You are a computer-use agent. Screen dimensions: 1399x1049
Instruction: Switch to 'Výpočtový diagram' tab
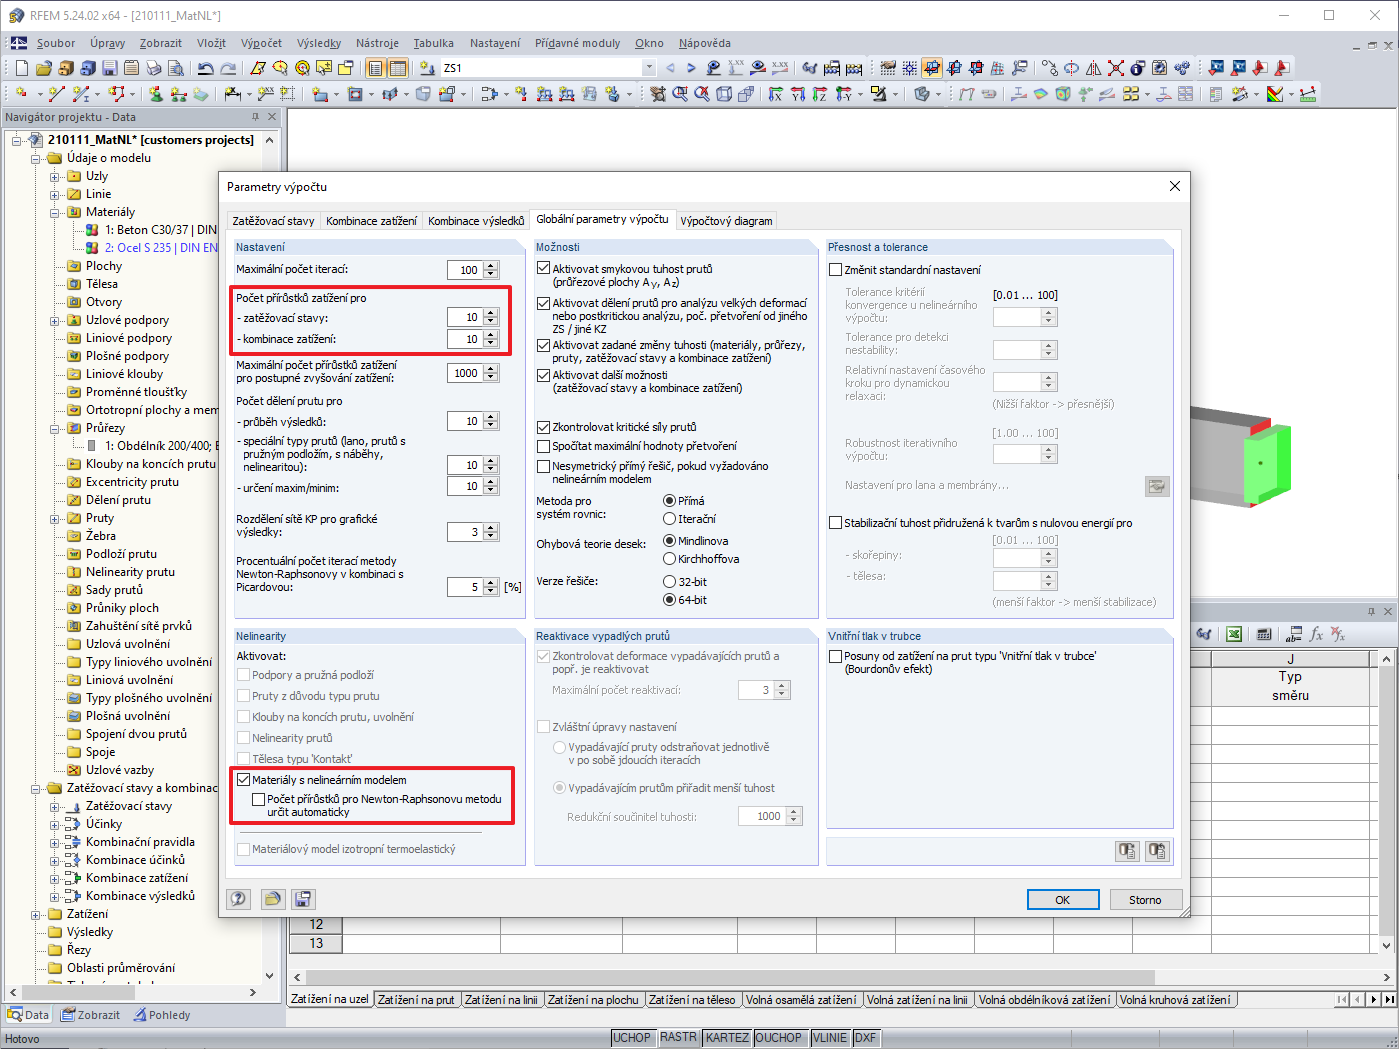click(x=726, y=221)
